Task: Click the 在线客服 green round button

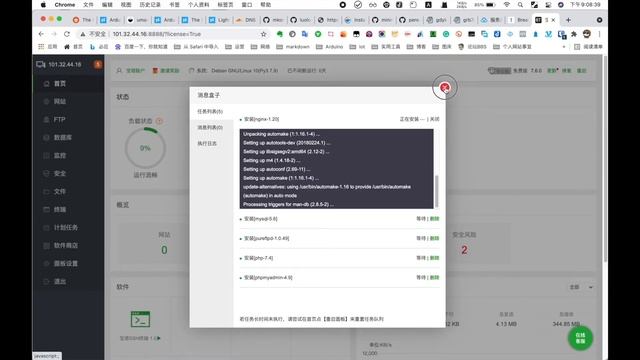Action: [580, 338]
